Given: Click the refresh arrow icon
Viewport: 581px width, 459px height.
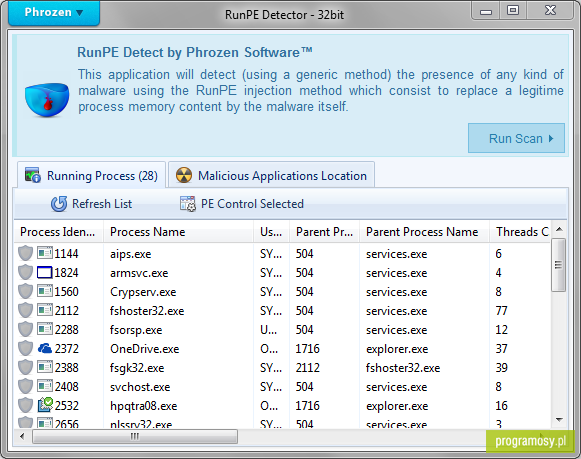Looking at the screenshot, I should pos(59,204).
